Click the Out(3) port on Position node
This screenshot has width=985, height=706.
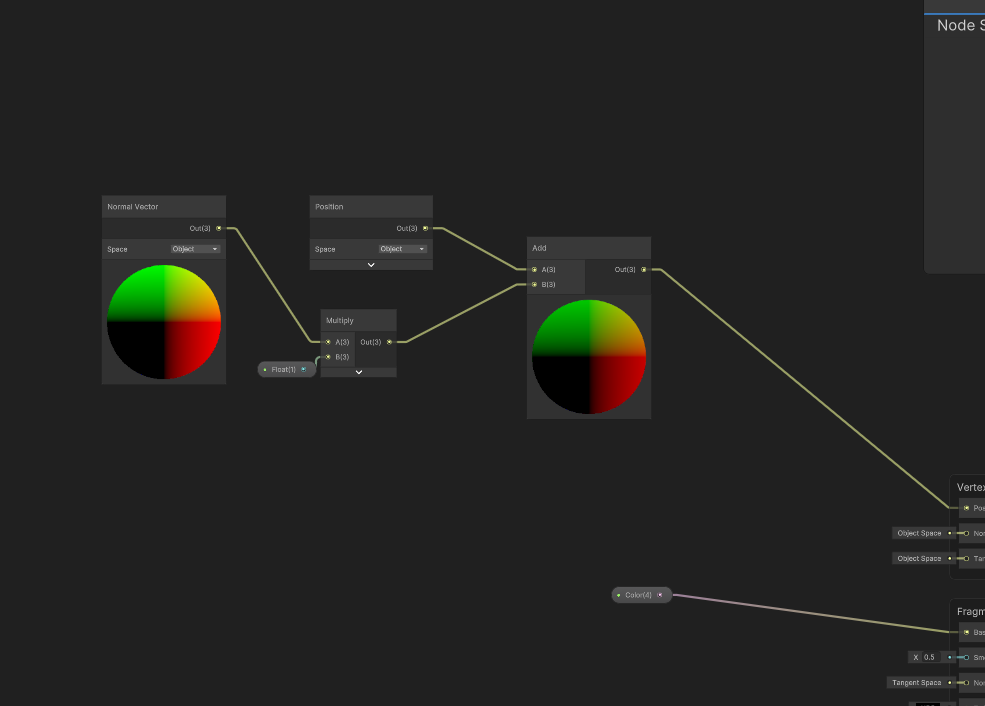[425, 228]
